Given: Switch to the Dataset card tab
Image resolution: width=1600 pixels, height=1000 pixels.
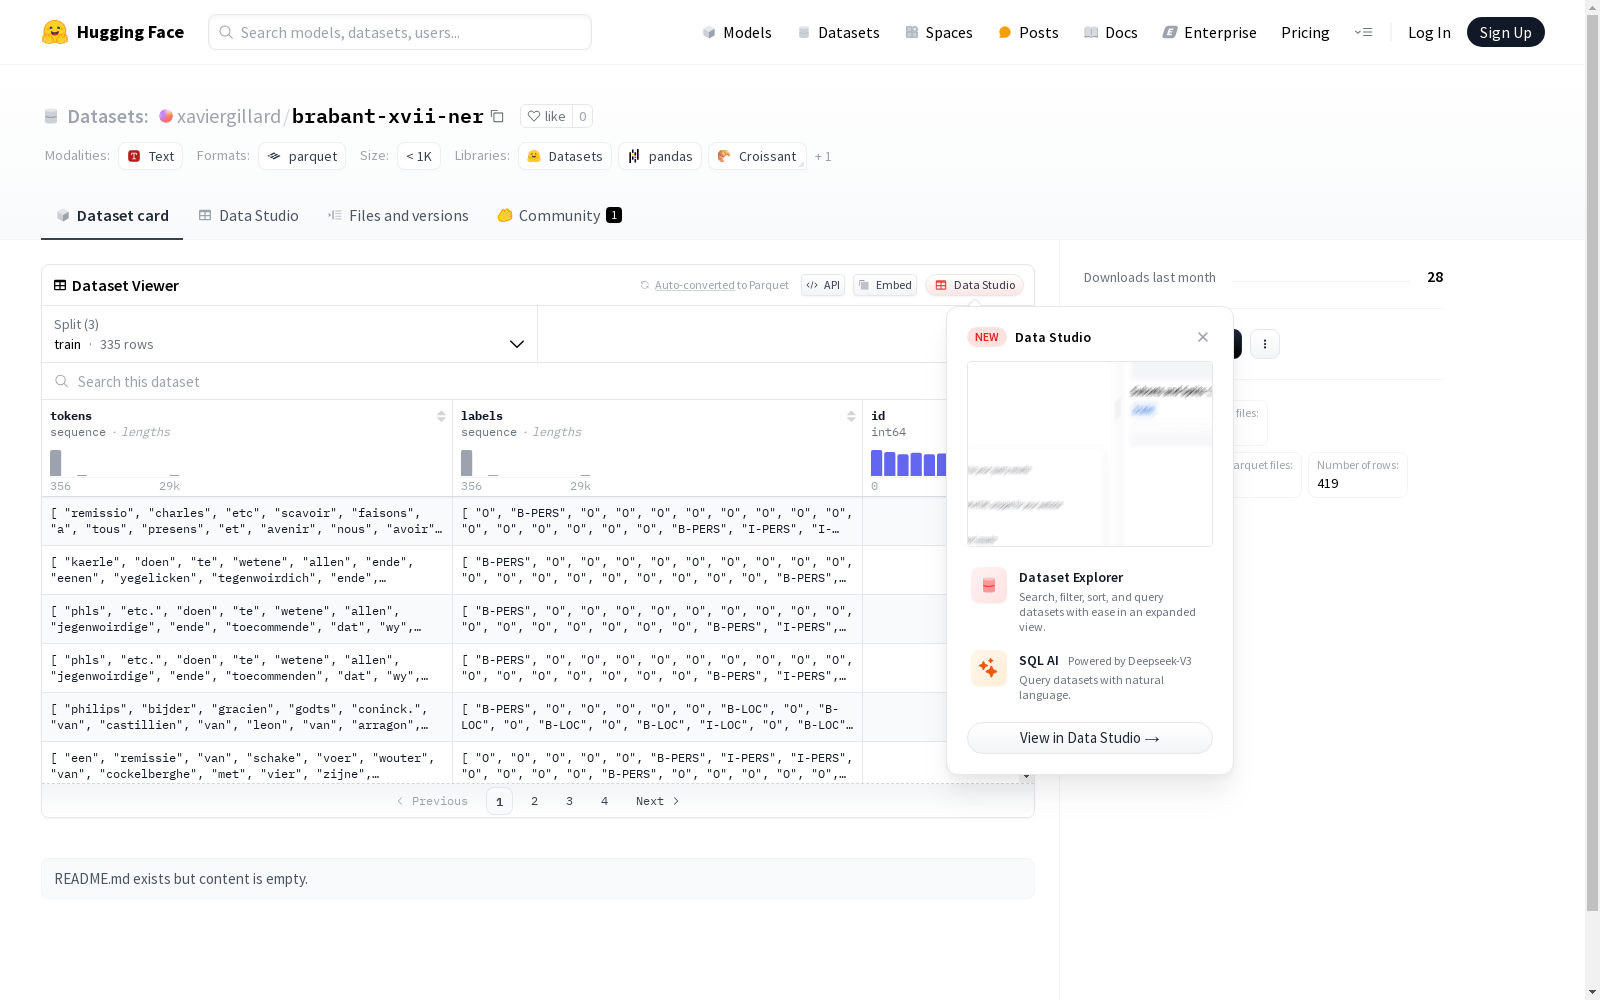Looking at the screenshot, I should point(112,215).
